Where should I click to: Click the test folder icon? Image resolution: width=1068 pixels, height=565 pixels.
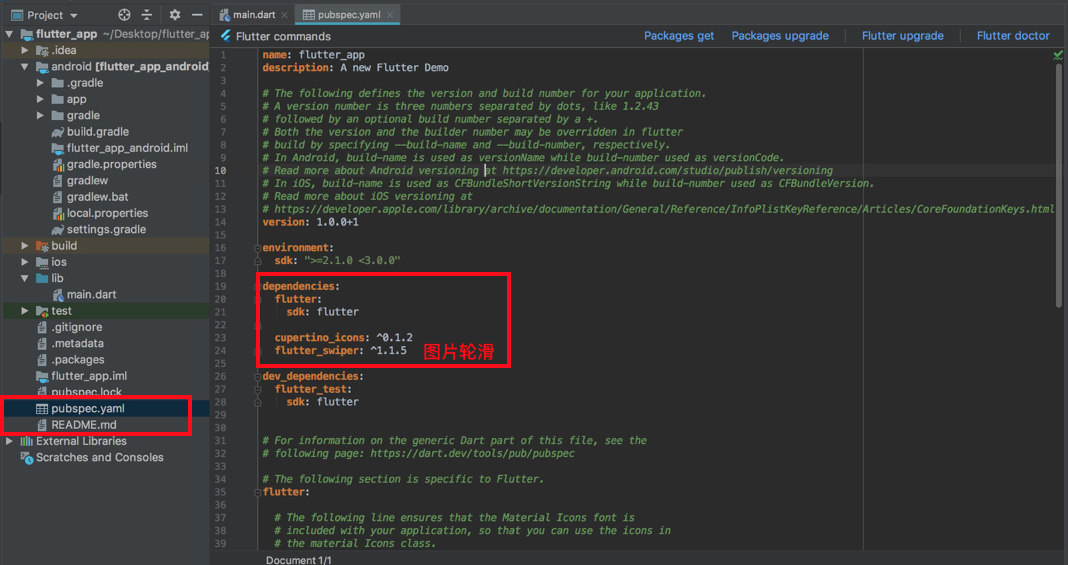tap(42, 311)
